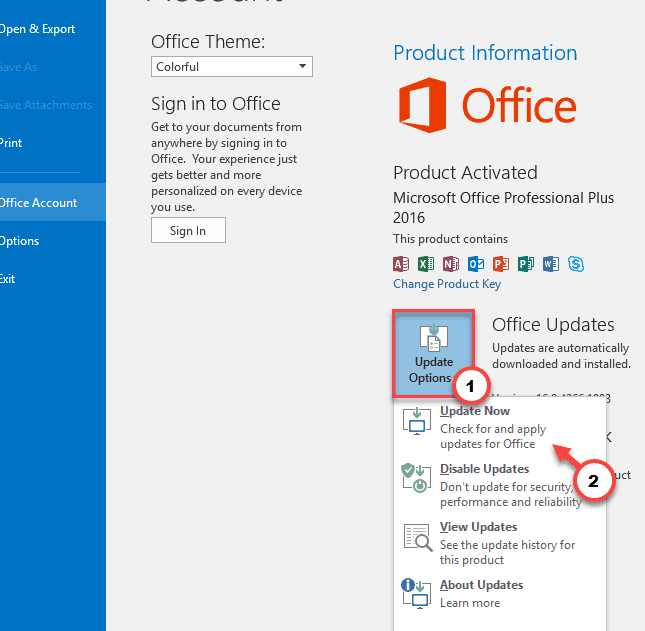Image resolution: width=645 pixels, height=631 pixels.
Task: Click the Office logo image
Action: [x=487, y=105]
